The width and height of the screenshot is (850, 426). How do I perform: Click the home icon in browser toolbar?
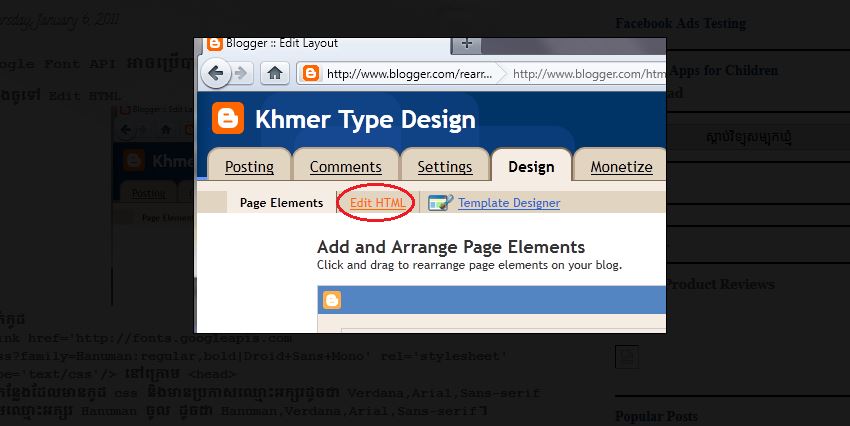pos(275,73)
